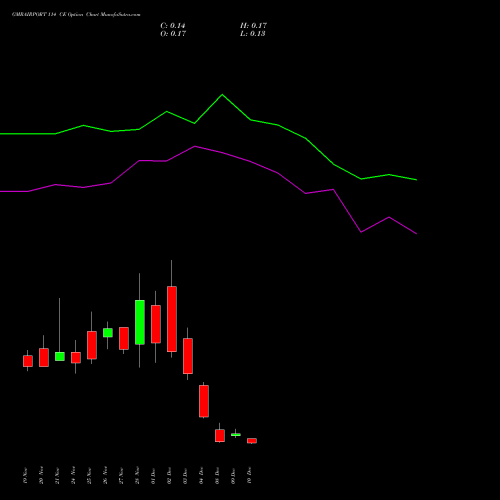
Task: Click the "27 Nov" date label
Action: (121, 476)
